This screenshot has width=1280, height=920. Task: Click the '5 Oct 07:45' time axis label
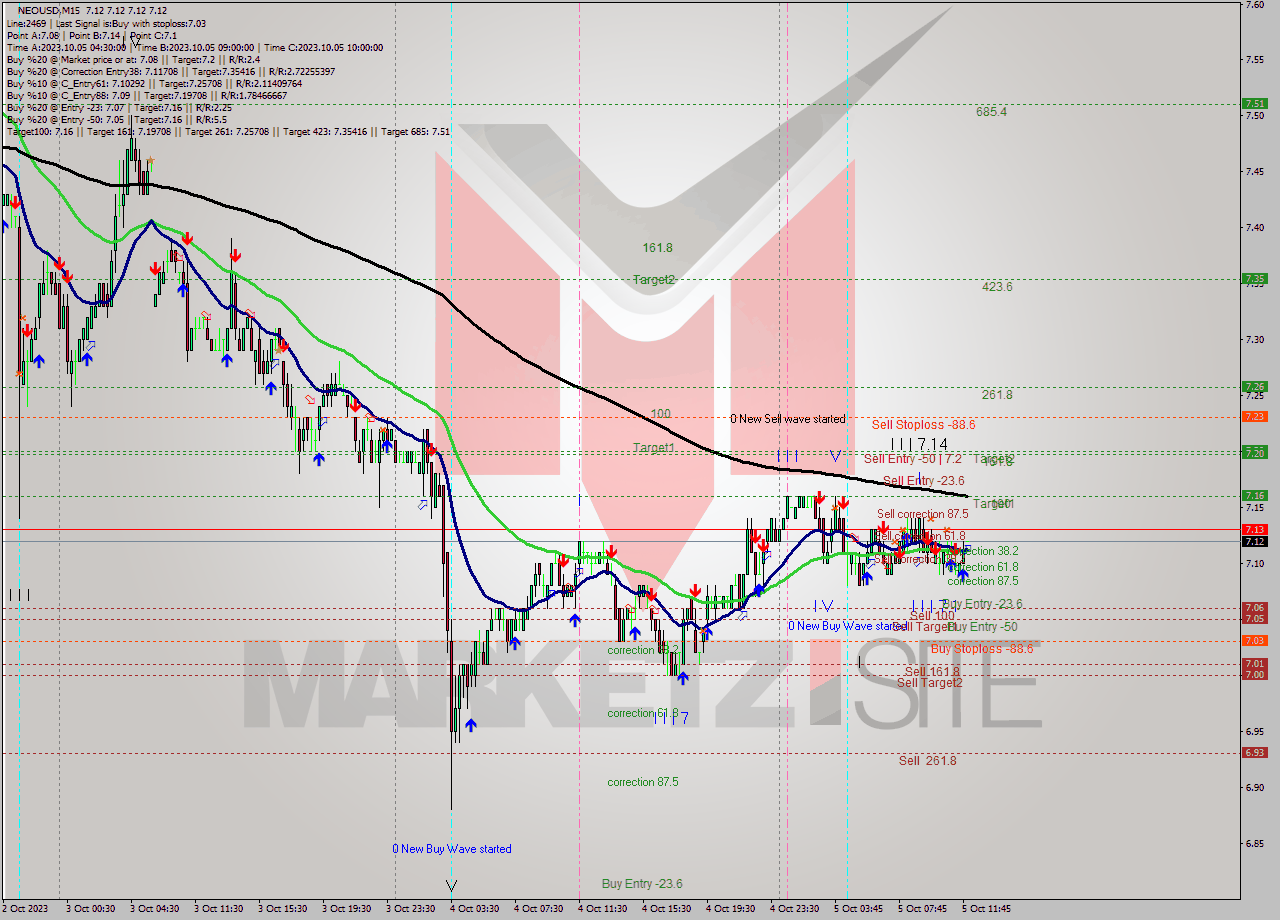922,909
